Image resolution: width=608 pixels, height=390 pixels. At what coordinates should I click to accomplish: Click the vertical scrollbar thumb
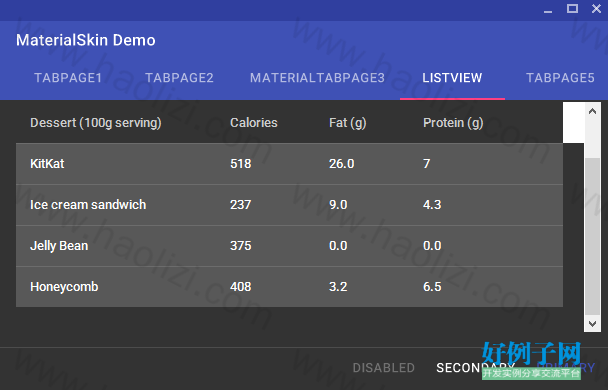(592, 236)
